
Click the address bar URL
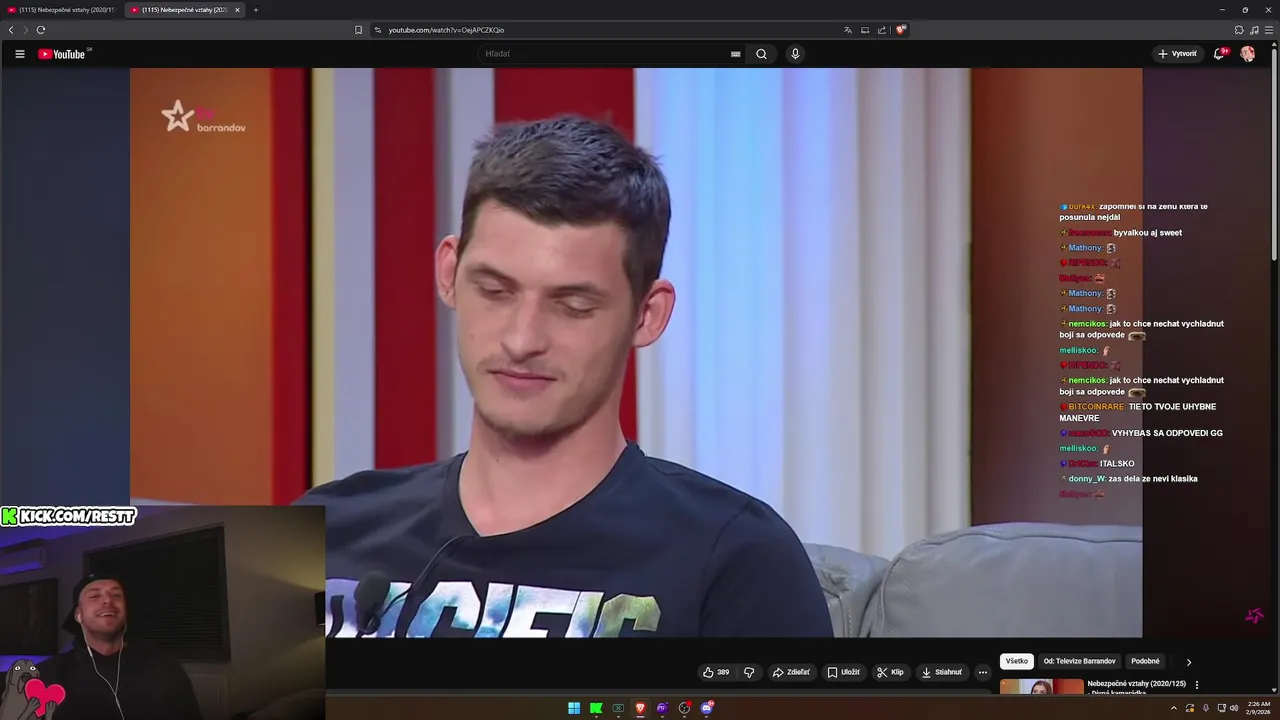coord(446,30)
